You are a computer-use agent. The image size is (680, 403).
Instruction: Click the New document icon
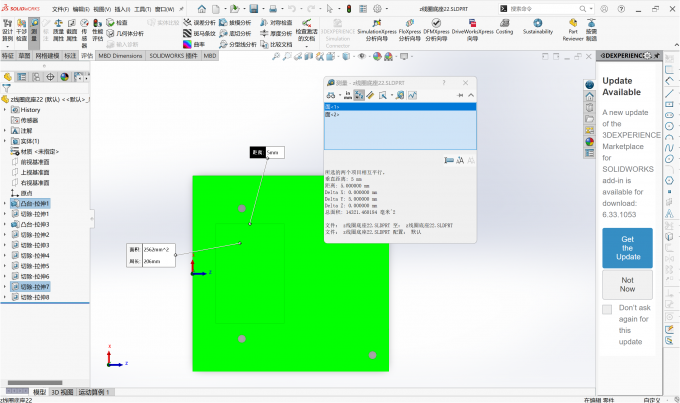(216, 9)
